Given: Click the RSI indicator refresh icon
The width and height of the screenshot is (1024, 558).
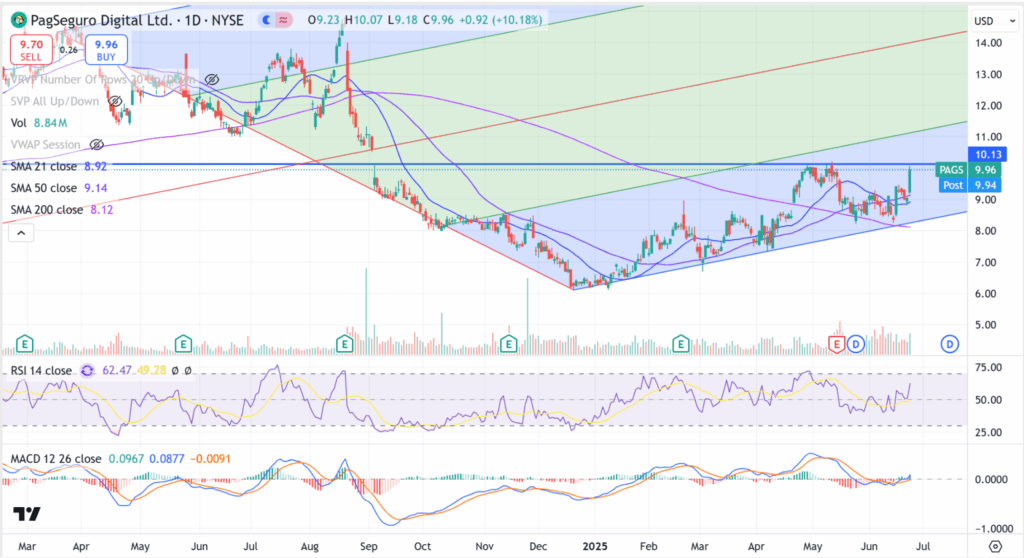Looking at the screenshot, I should click(x=87, y=370).
